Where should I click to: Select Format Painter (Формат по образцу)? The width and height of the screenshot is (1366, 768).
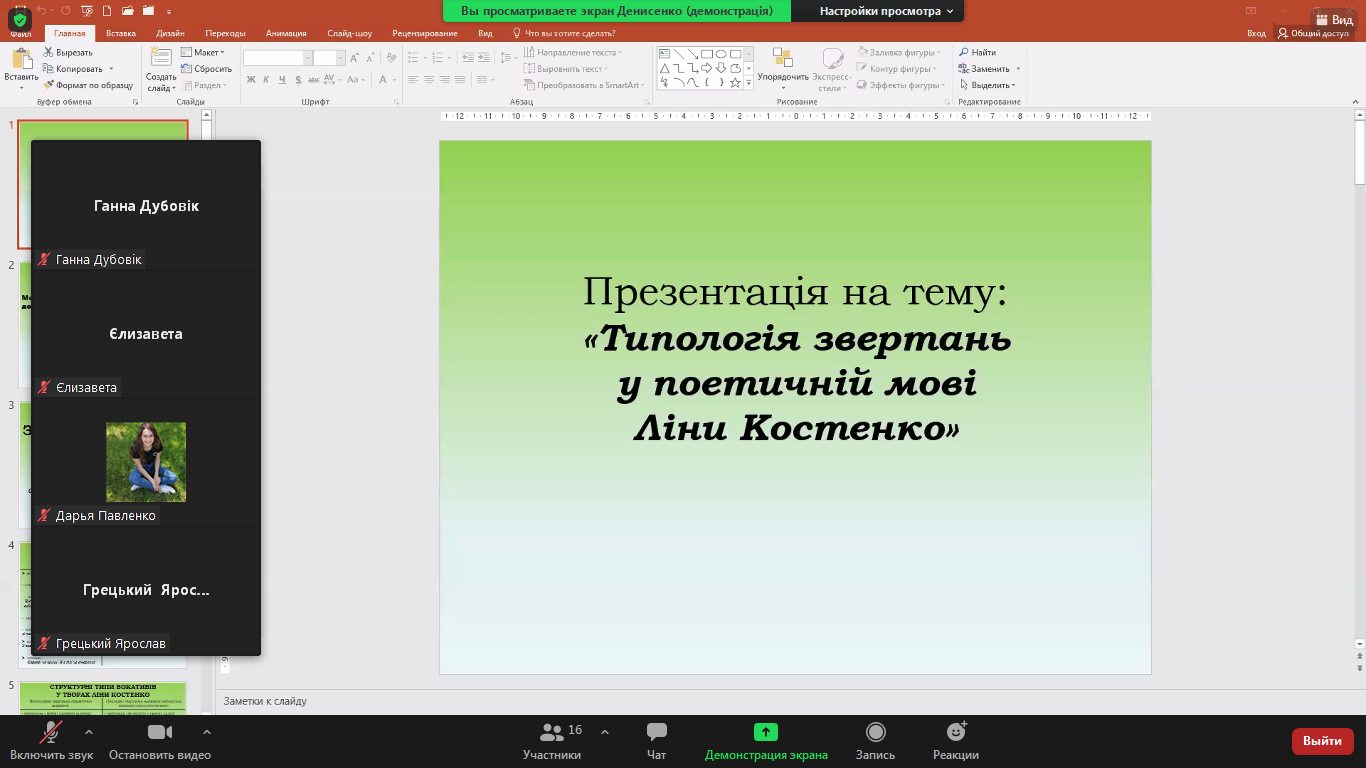pyautogui.click(x=88, y=85)
